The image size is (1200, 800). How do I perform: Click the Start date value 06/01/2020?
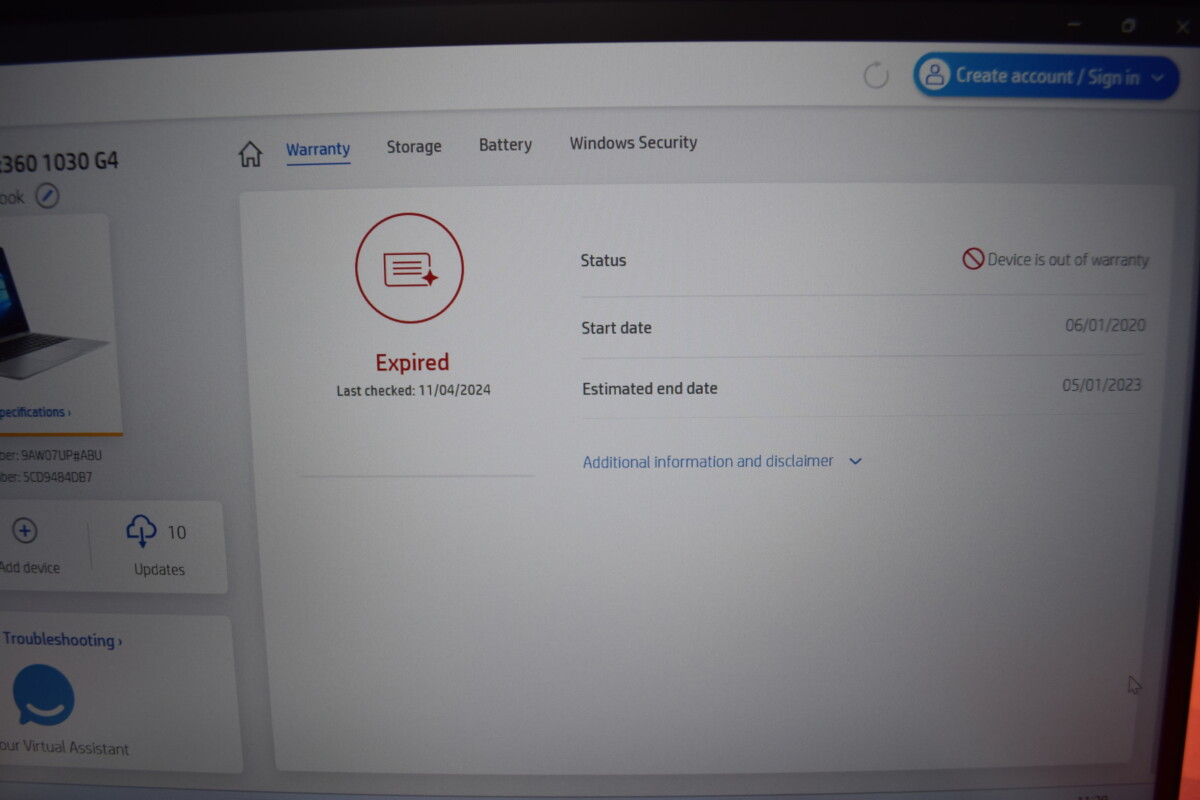[1105, 325]
